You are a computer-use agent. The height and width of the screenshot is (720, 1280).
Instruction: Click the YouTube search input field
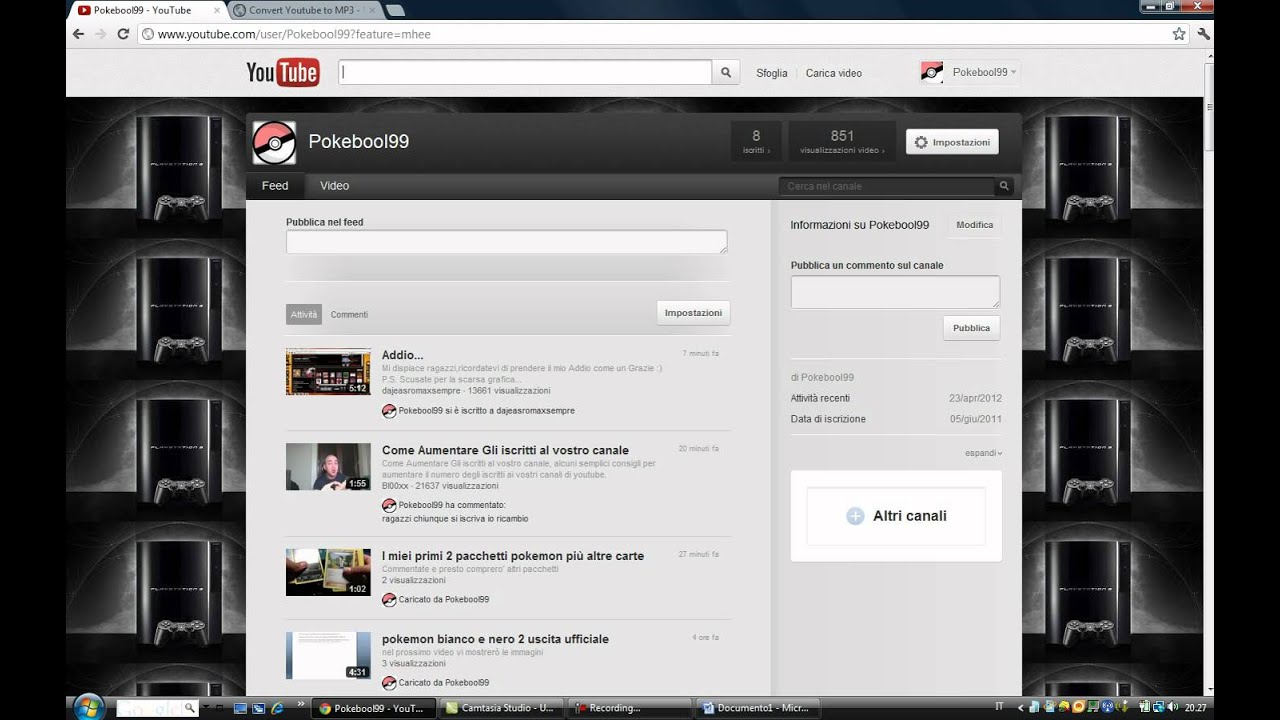[525, 72]
